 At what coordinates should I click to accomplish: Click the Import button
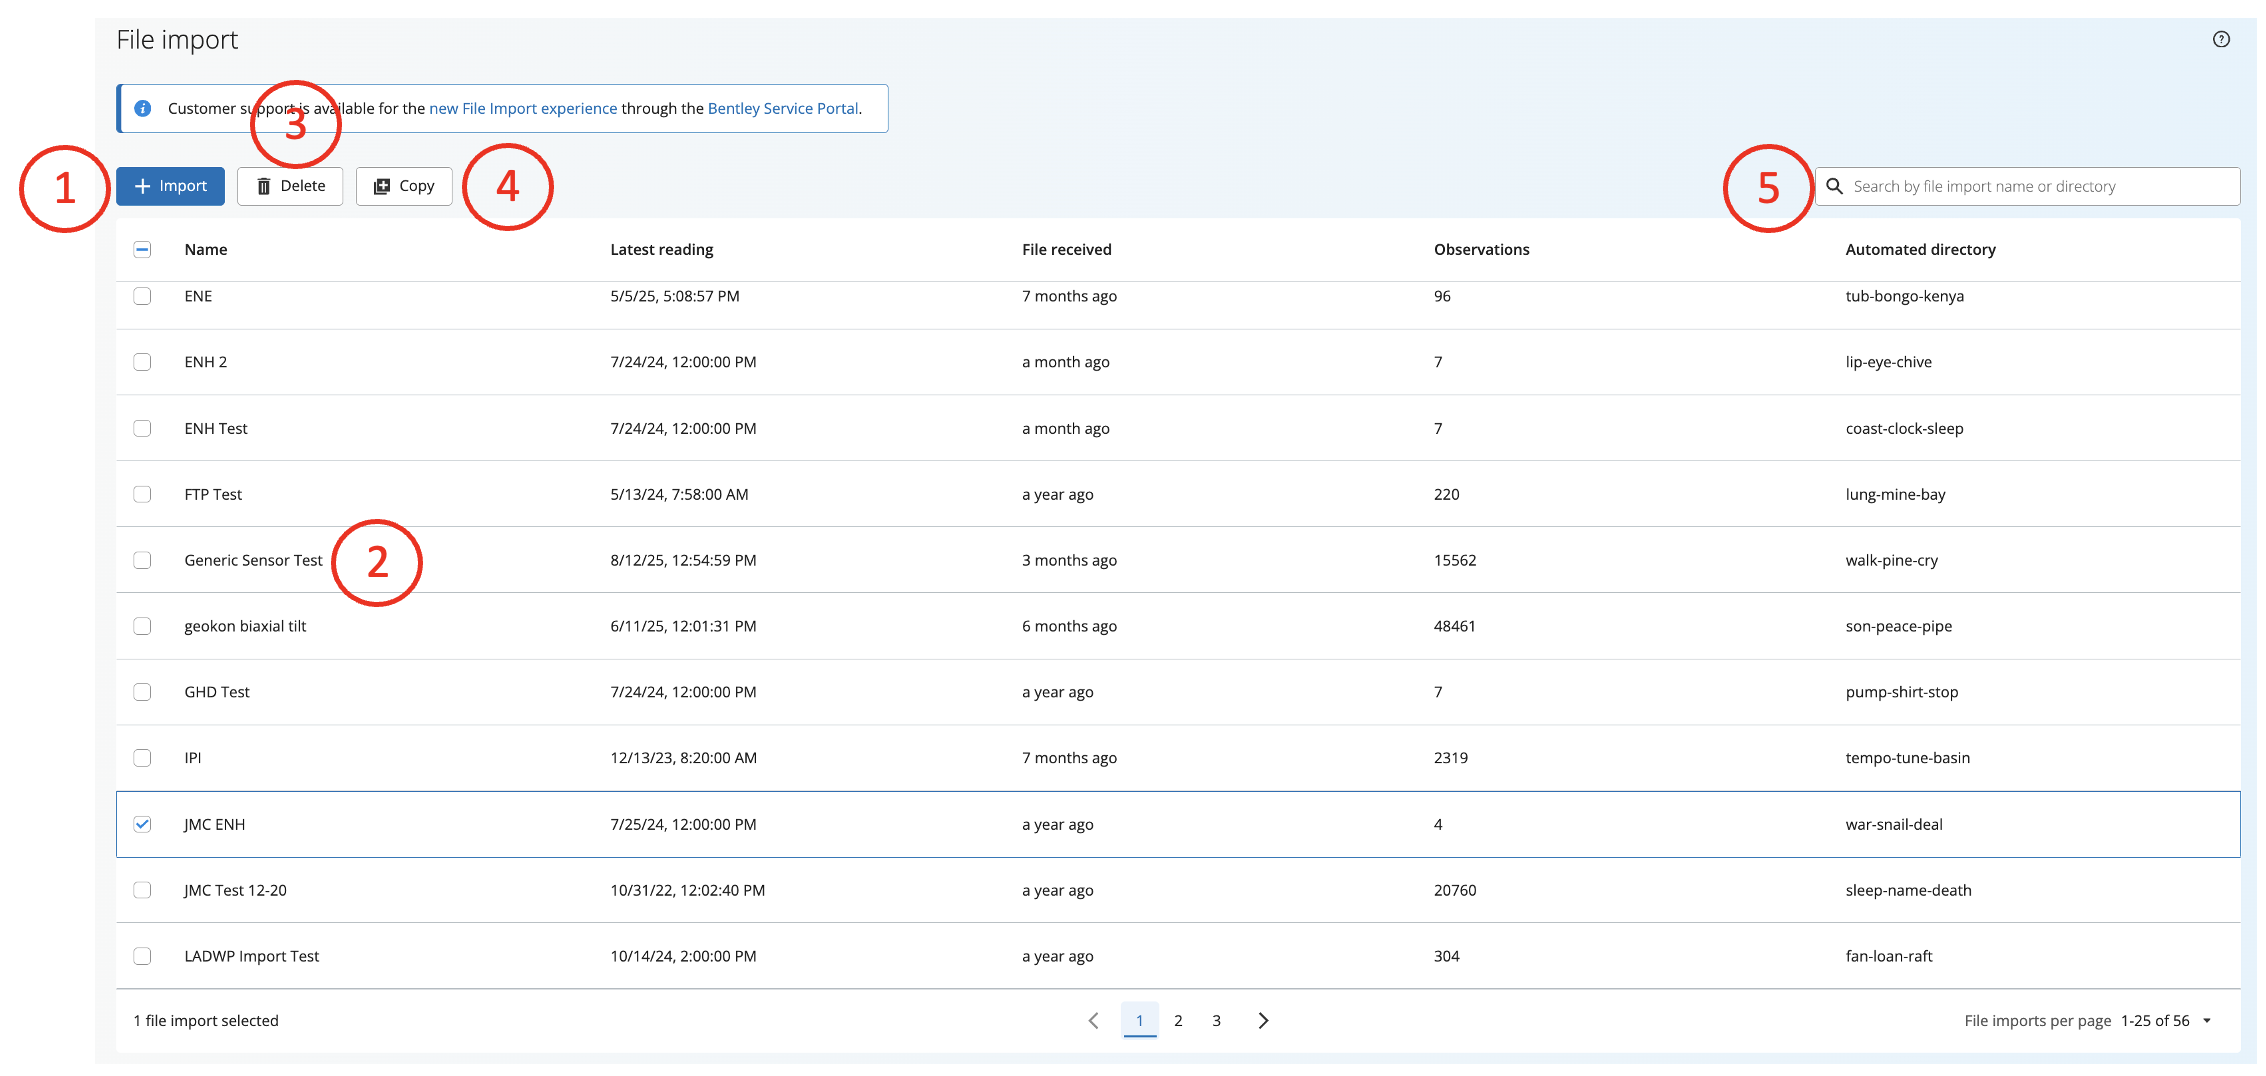[x=170, y=187]
